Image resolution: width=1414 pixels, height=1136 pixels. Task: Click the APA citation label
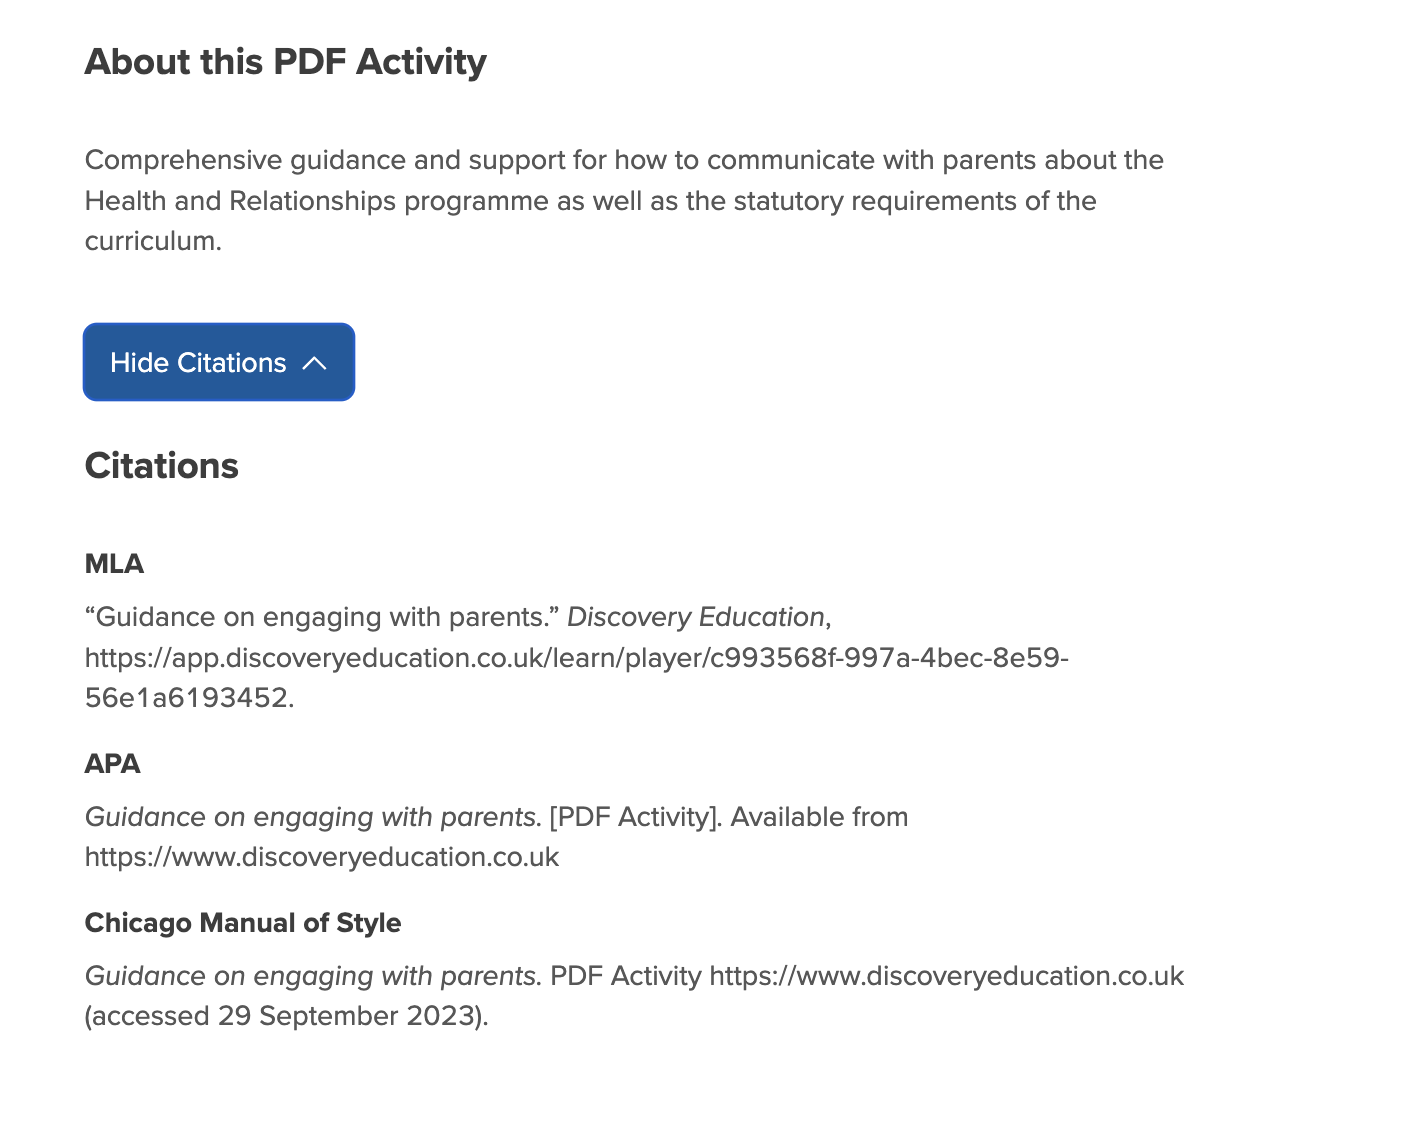[x=112, y=764]
